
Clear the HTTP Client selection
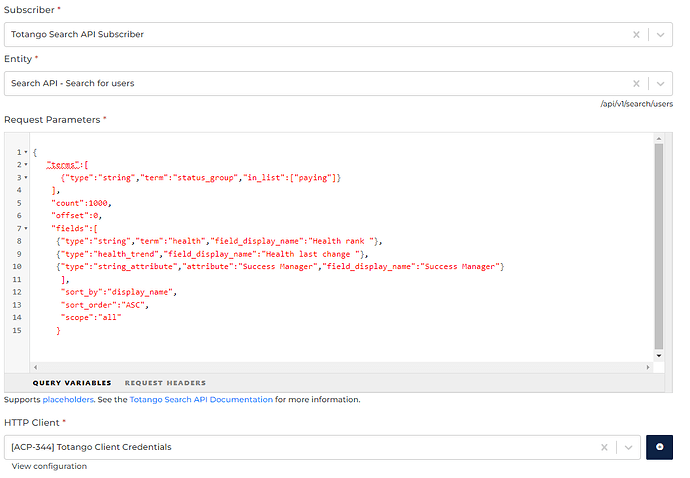(x=604, y=447)
